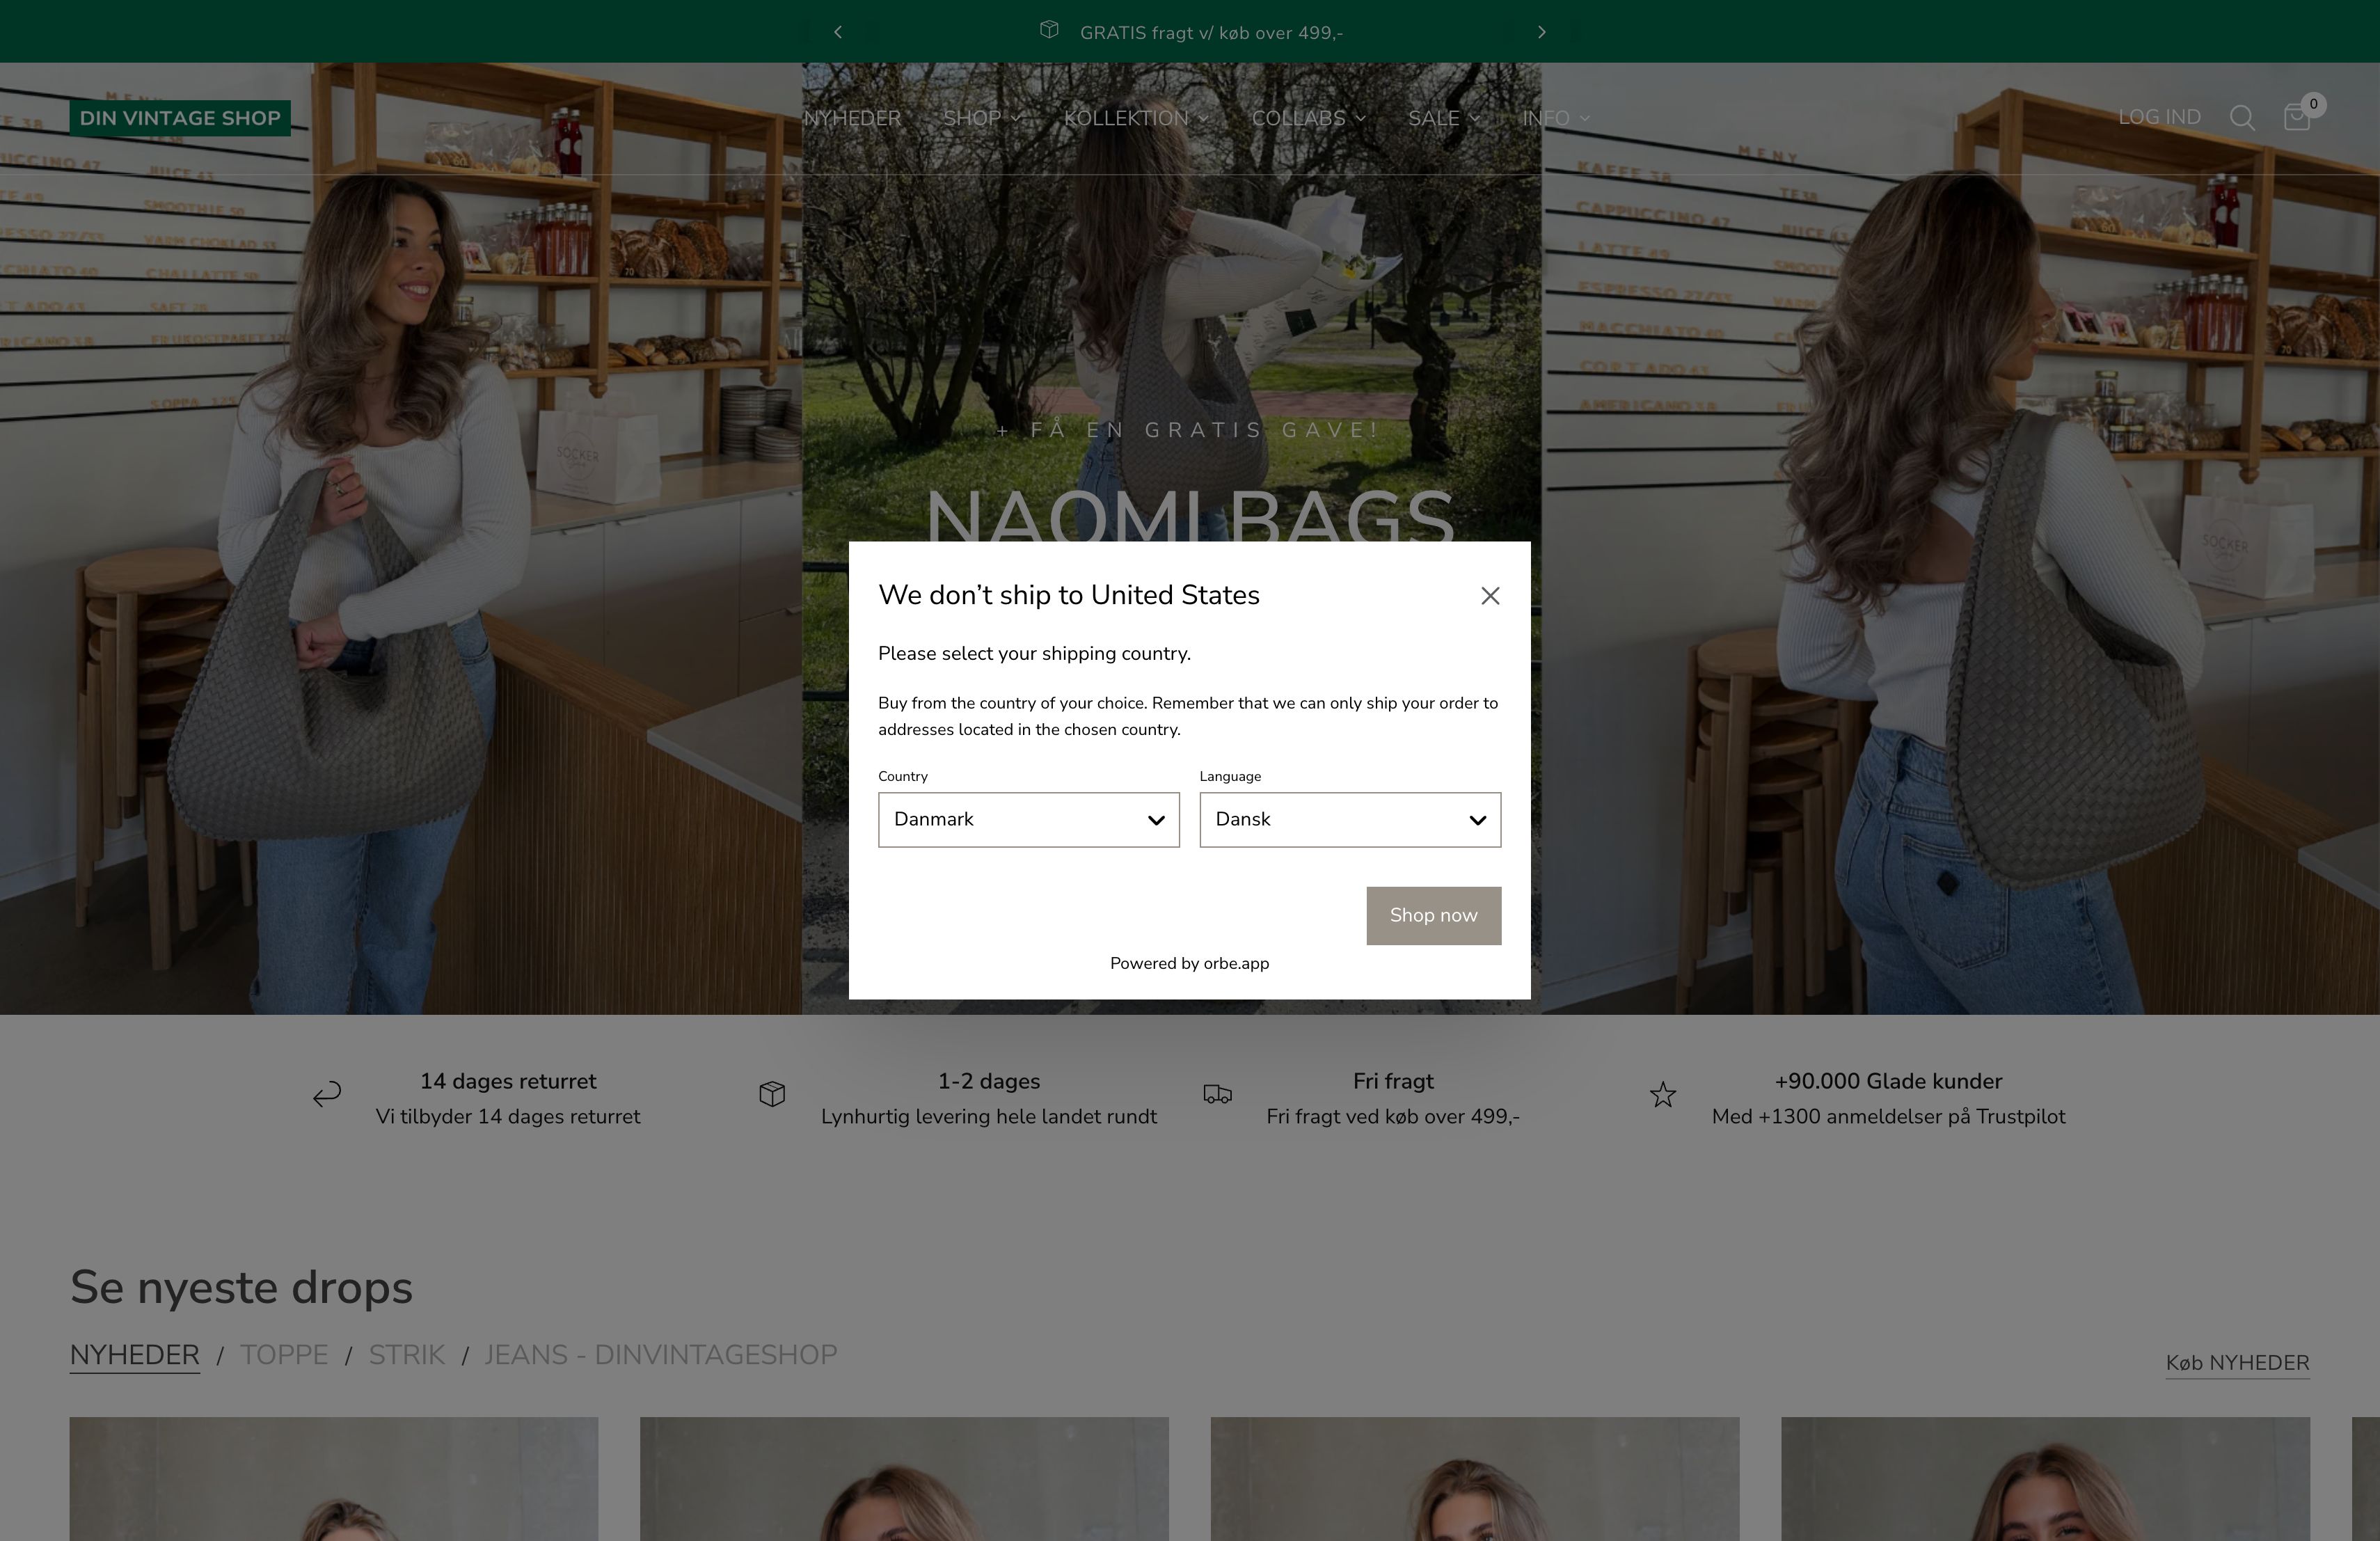Click the return arrow icon near 14 dages returret
The width and height of the screenshot is (2380, 1541).
[x=326, y=1095]
